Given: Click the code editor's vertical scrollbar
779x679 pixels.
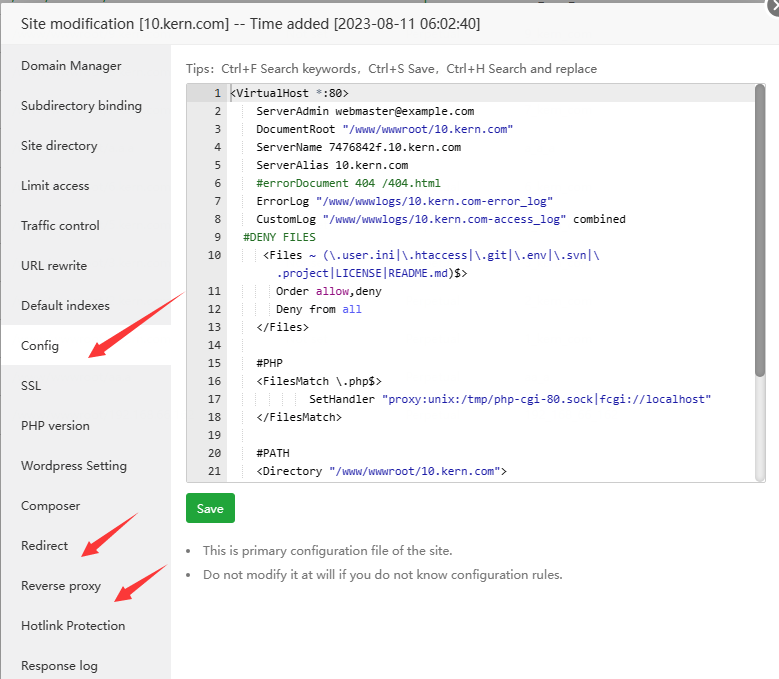Looking at the screenshot, I should pos(759,230).
